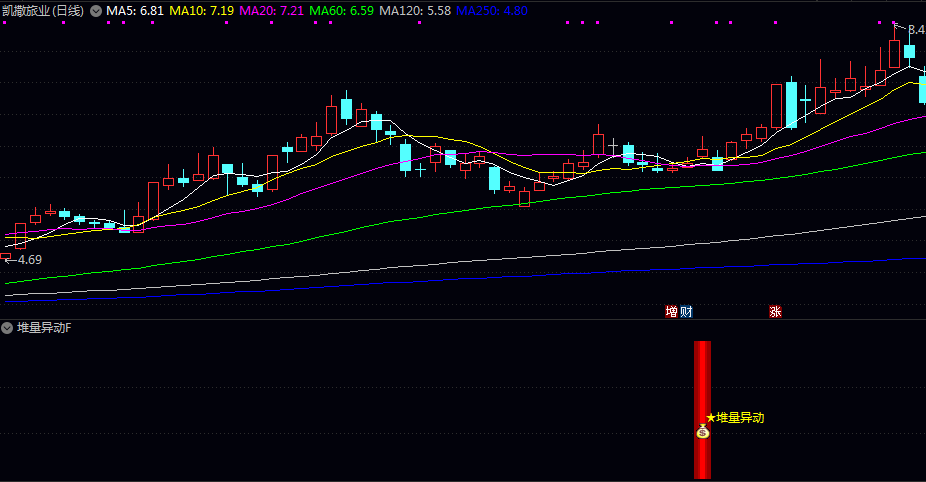Select the ★堆量异动 signal label
Image resolution: width=926 pixels, height=482 pixels.
(x=735, y=418)
